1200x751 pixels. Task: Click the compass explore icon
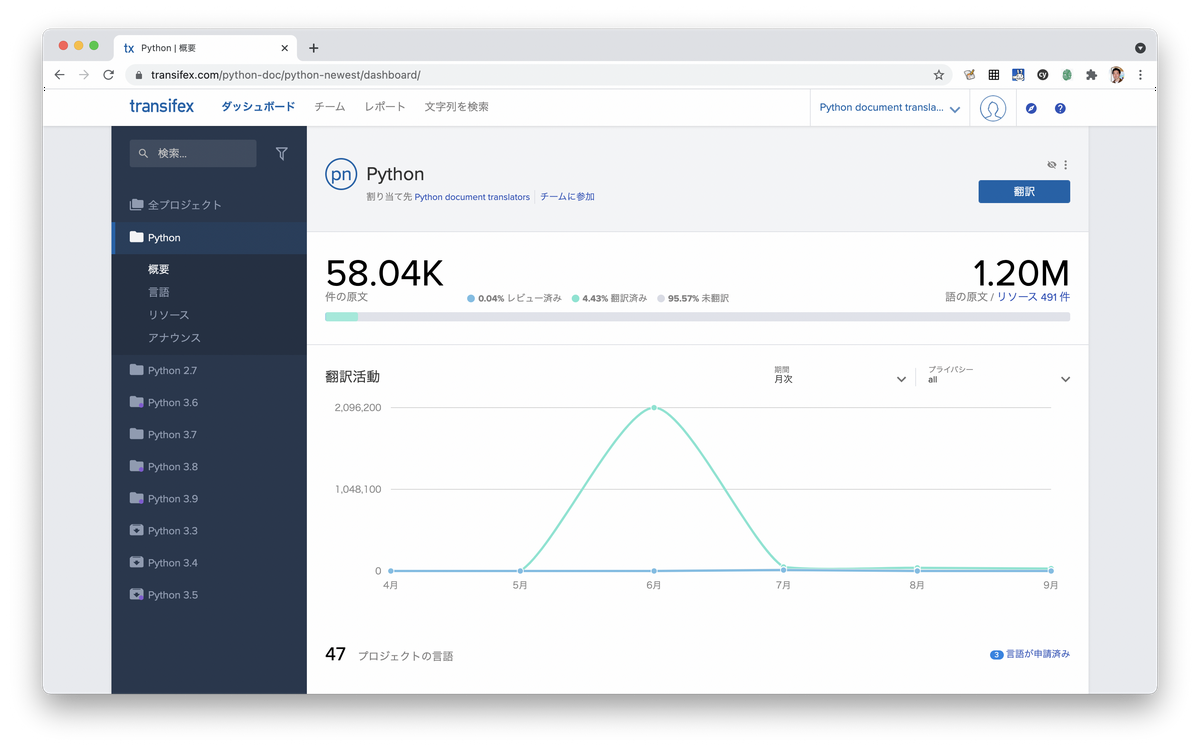pyautogui.click(x=1031, y=108)
